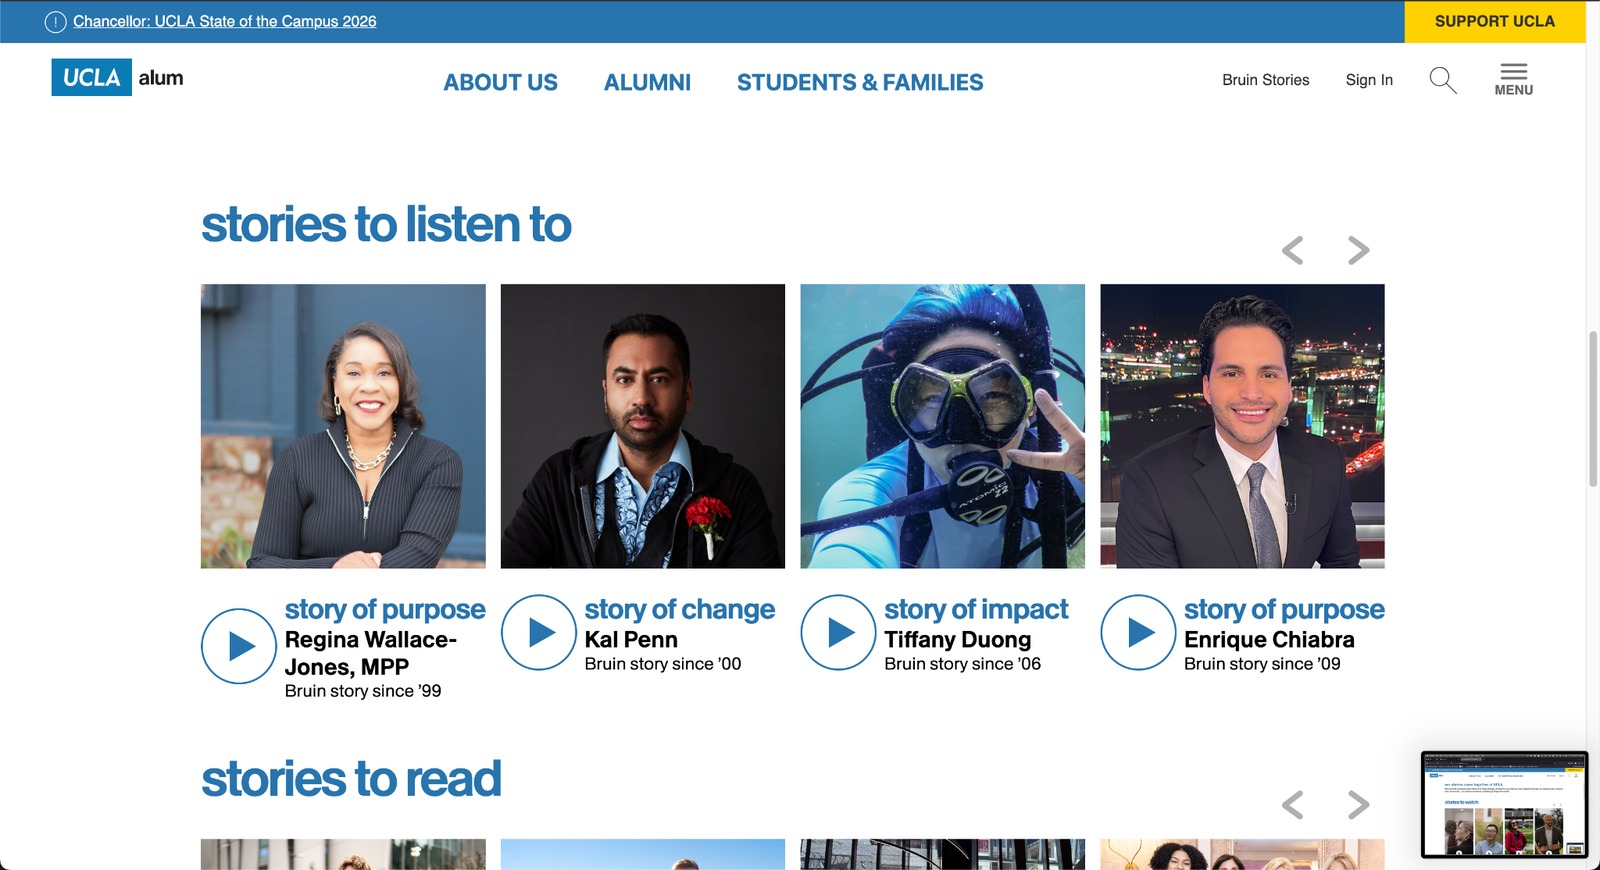Screen dimensions: 1600x870
Task: Click 'story of impact' heading
Action: (976, 609)
